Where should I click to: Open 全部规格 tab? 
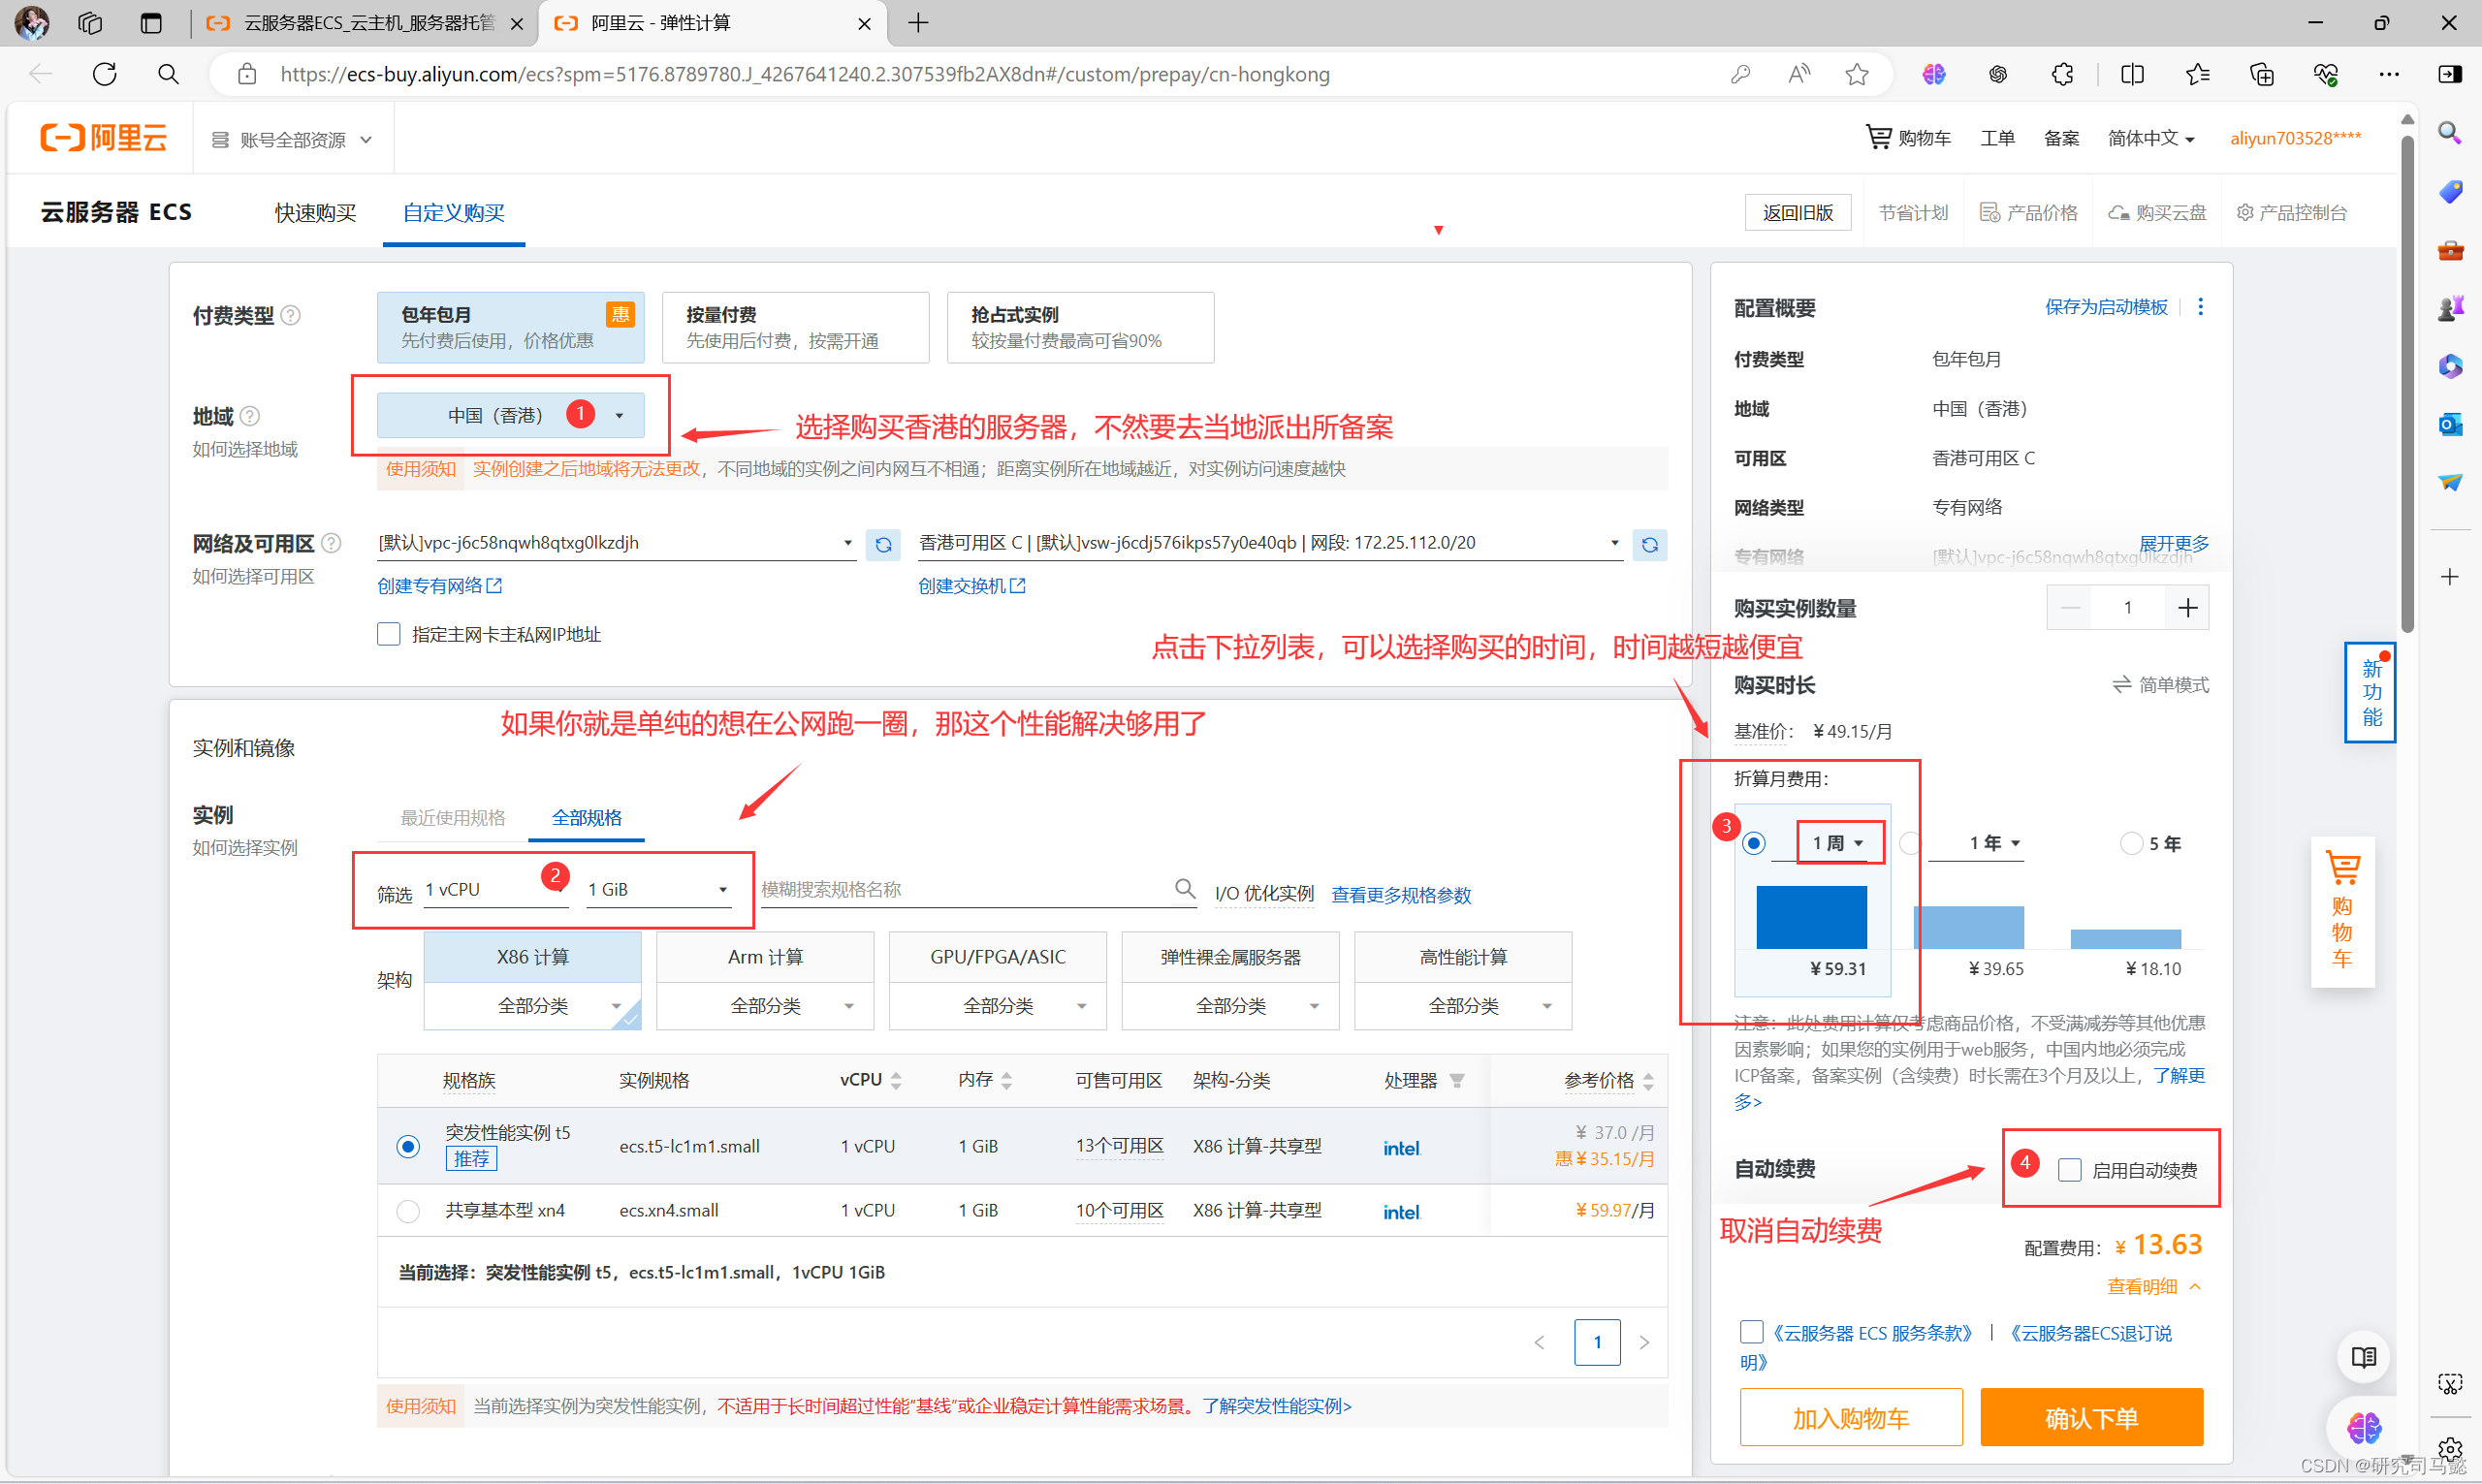[587, 818]
